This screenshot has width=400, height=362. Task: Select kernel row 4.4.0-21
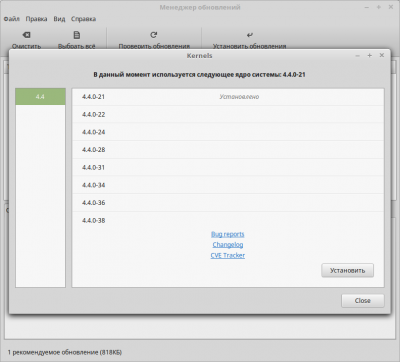[x=228, y=97]
